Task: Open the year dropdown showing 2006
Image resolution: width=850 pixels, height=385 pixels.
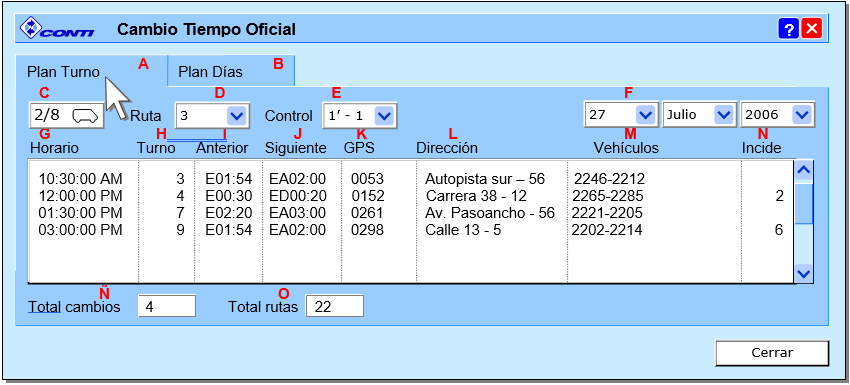Action: click(777, 114)
